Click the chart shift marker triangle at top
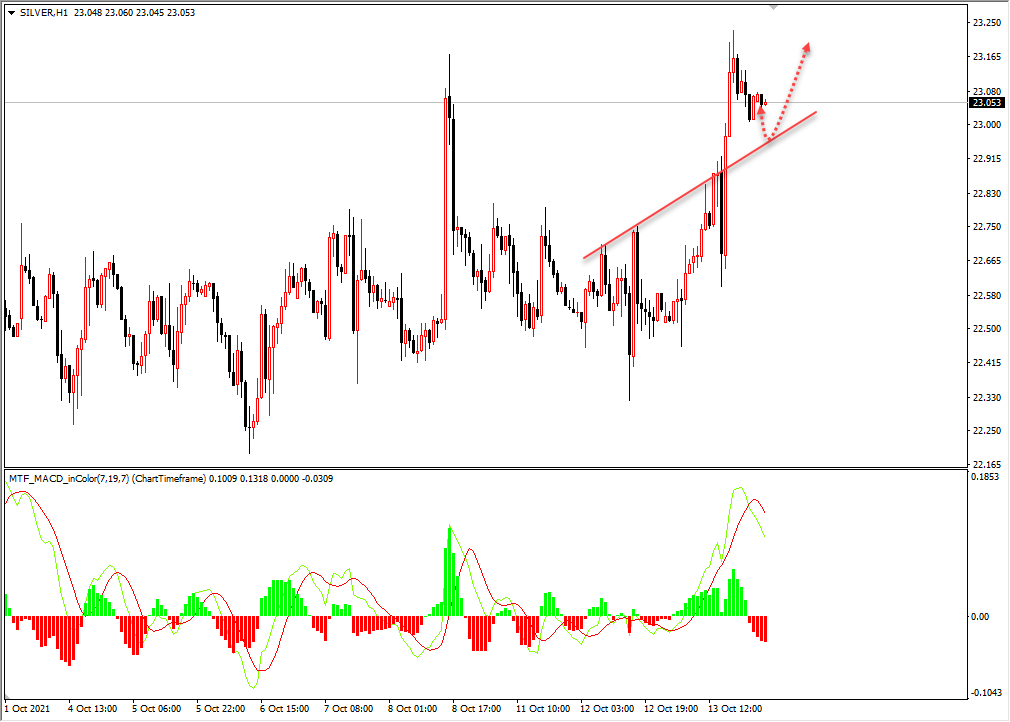 [x=774, y=7]
